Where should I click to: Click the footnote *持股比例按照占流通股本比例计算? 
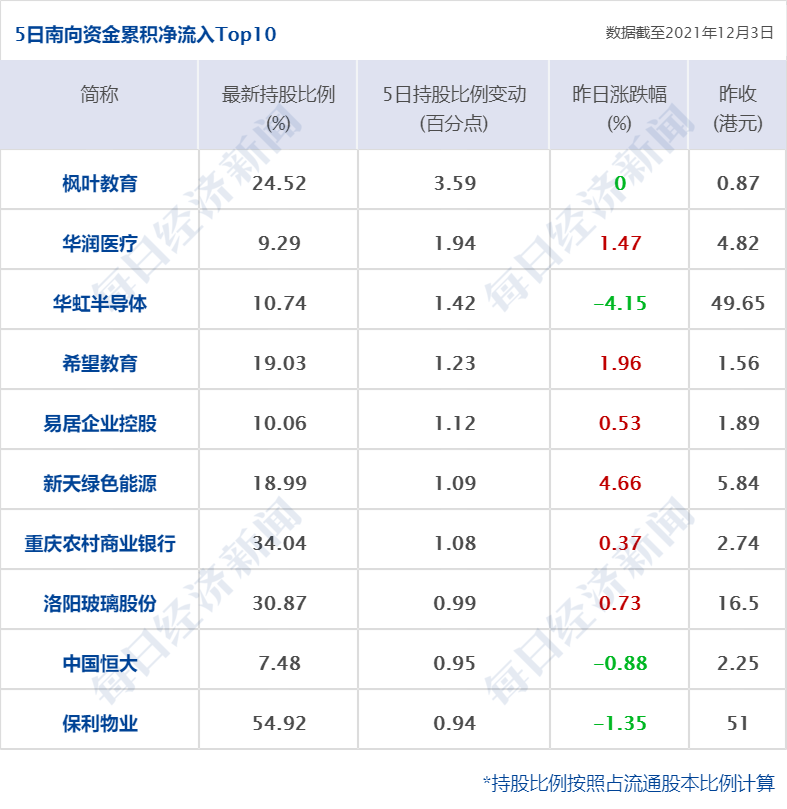(629, 783)
